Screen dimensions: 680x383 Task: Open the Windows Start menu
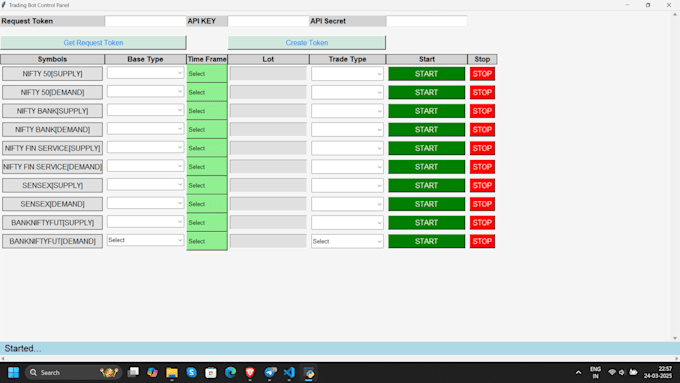pos(13,373)
